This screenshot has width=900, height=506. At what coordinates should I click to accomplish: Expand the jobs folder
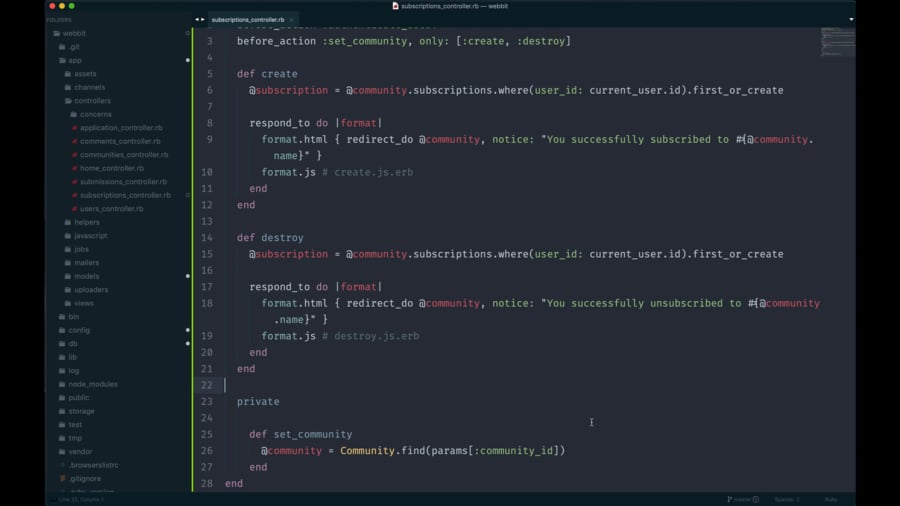(68, 249)
